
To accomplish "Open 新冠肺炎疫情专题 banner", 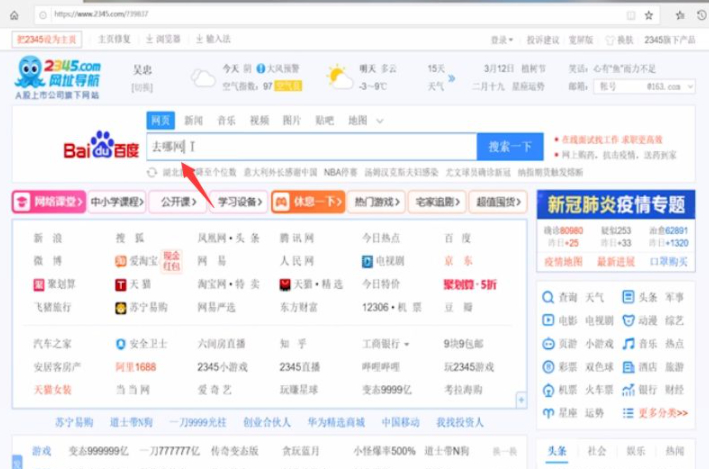I will tap(616, 204).
